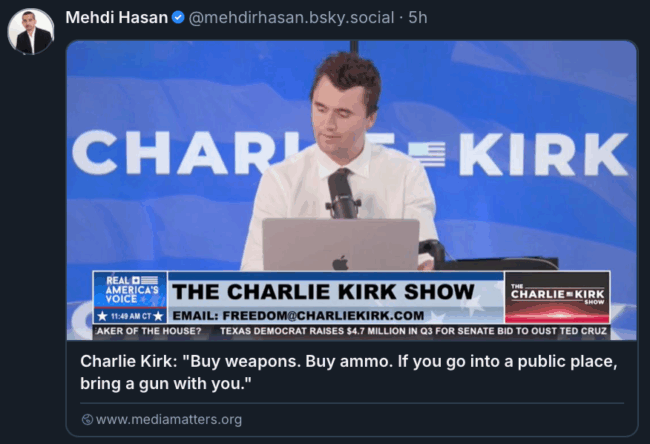Open the post via 5h timestamp
Viewport: 650px width, 444px height.
click(418, 17)
